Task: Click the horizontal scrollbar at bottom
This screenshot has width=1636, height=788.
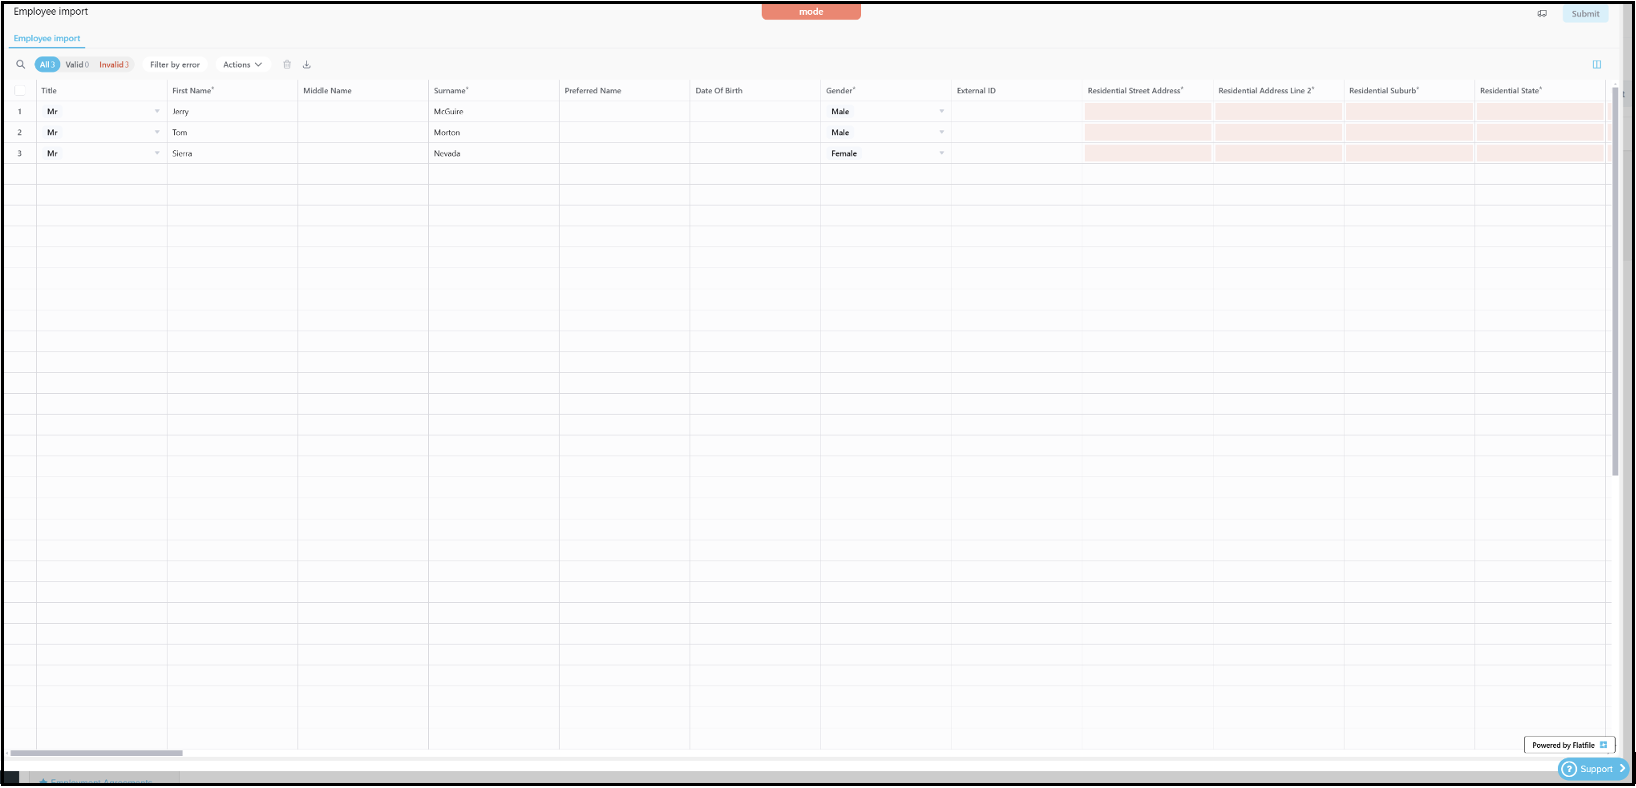Action: click(96, 753)
